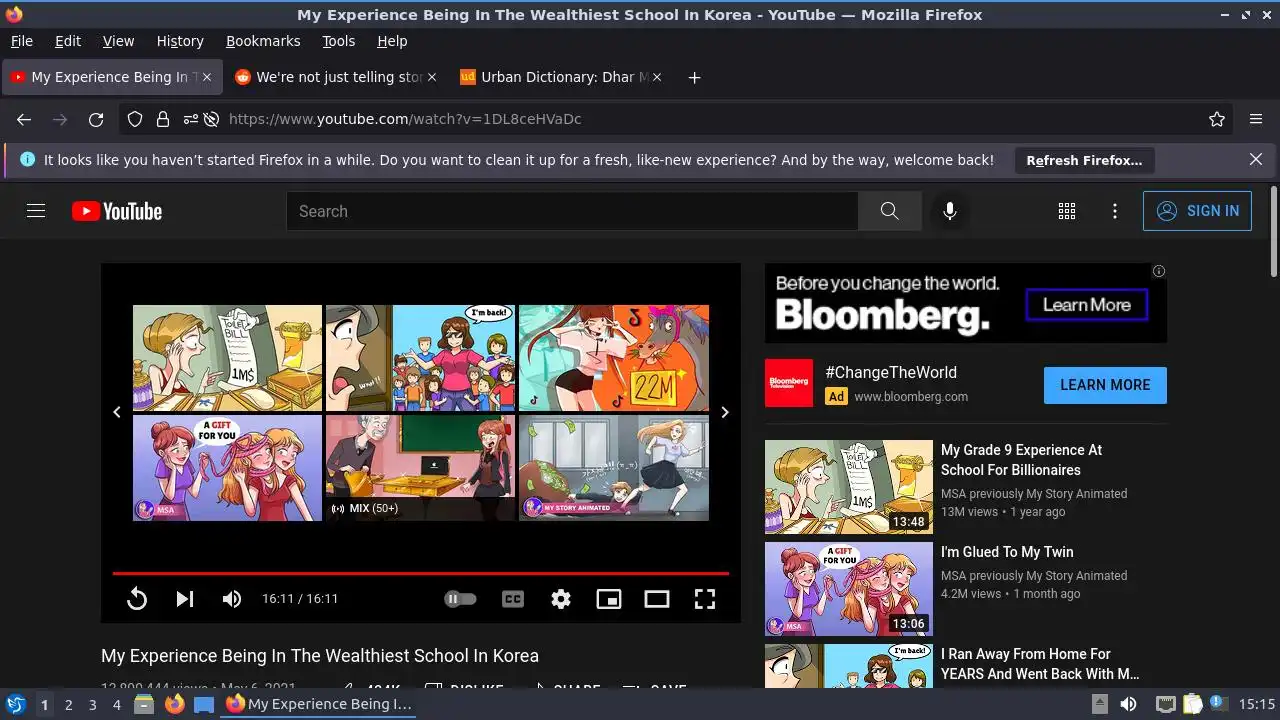Screen dimensions: 1280x720
Task: Open Firefox application hamburger menu
Action: pyautogui.click(x=1256, y=119)
